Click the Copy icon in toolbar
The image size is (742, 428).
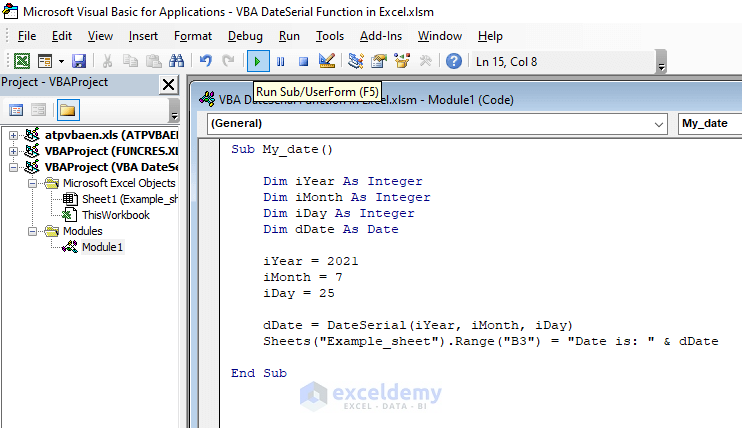click(130, 61)
